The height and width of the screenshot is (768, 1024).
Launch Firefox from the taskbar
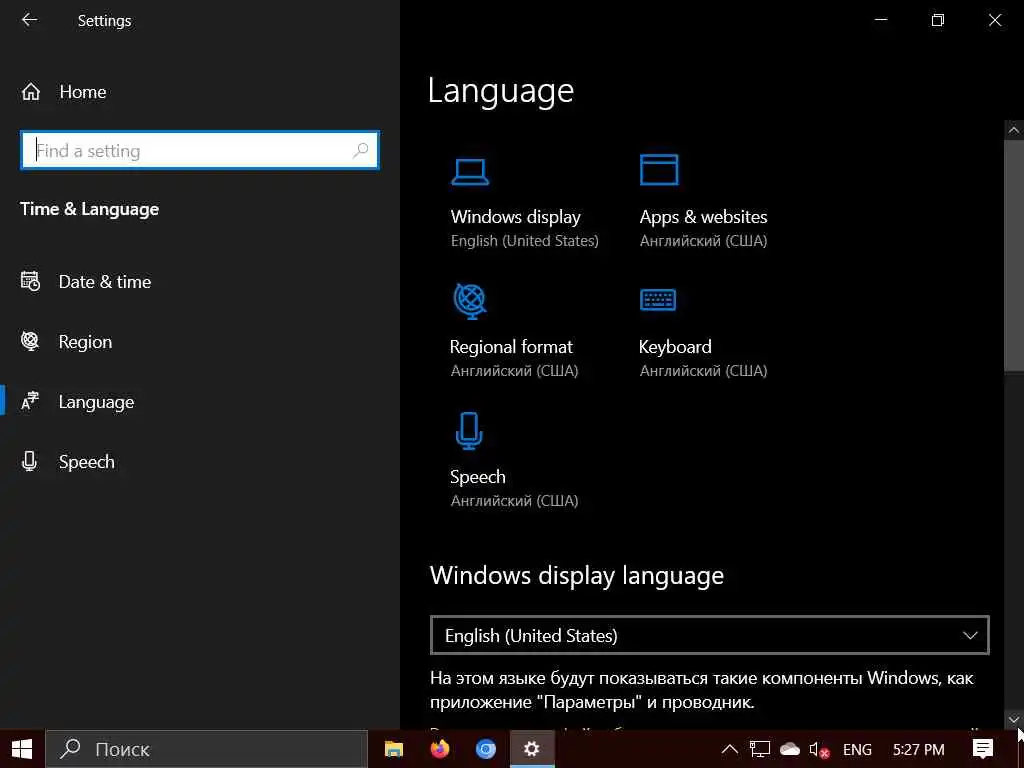[x=440, y=749]
